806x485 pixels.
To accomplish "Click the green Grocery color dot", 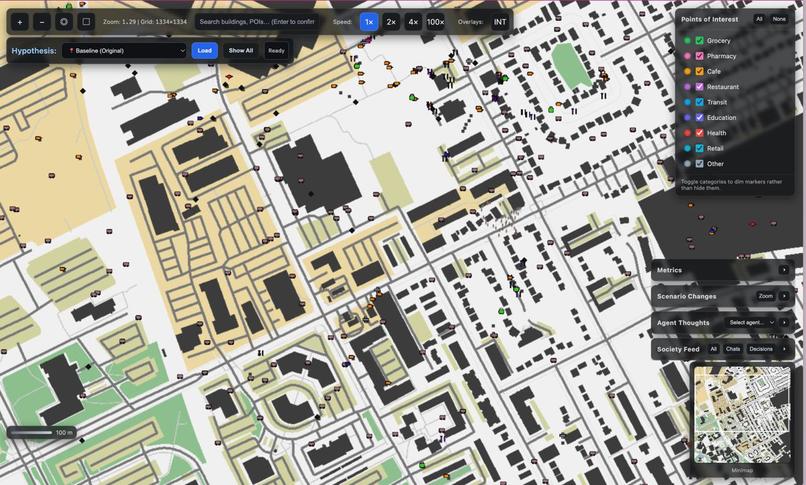I will [687, 41].
